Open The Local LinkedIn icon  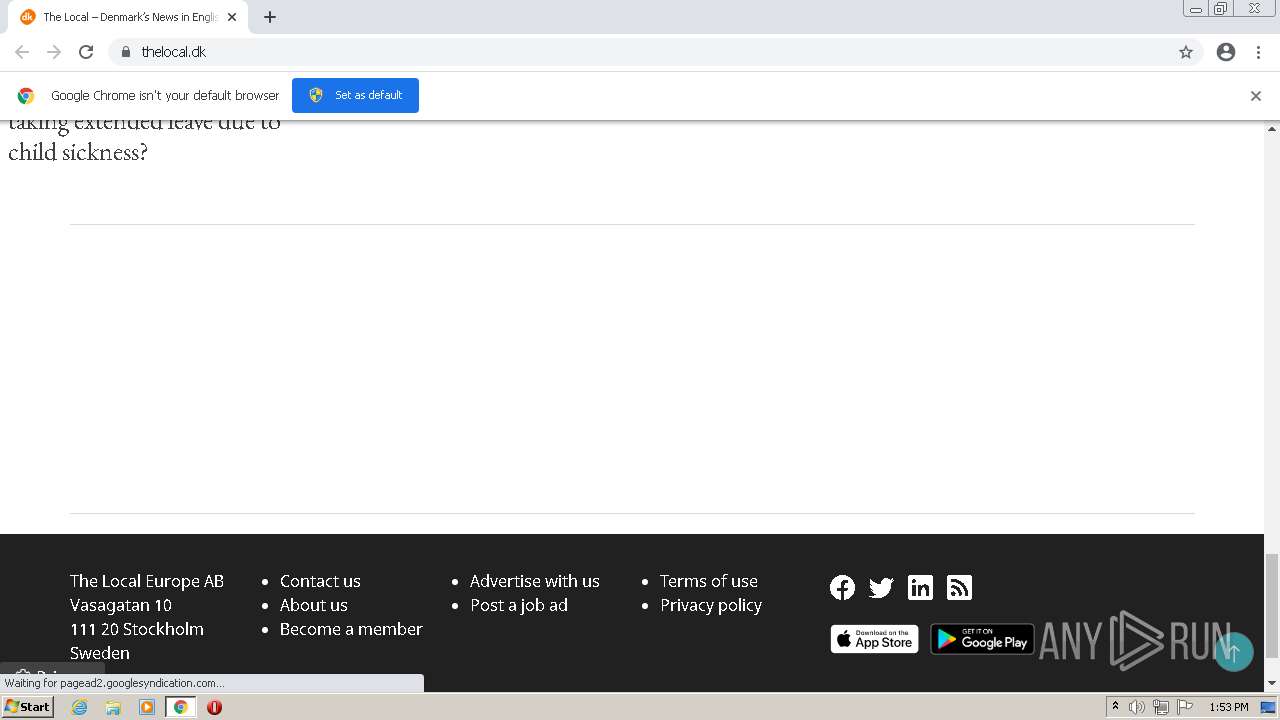tap(920, 588)
